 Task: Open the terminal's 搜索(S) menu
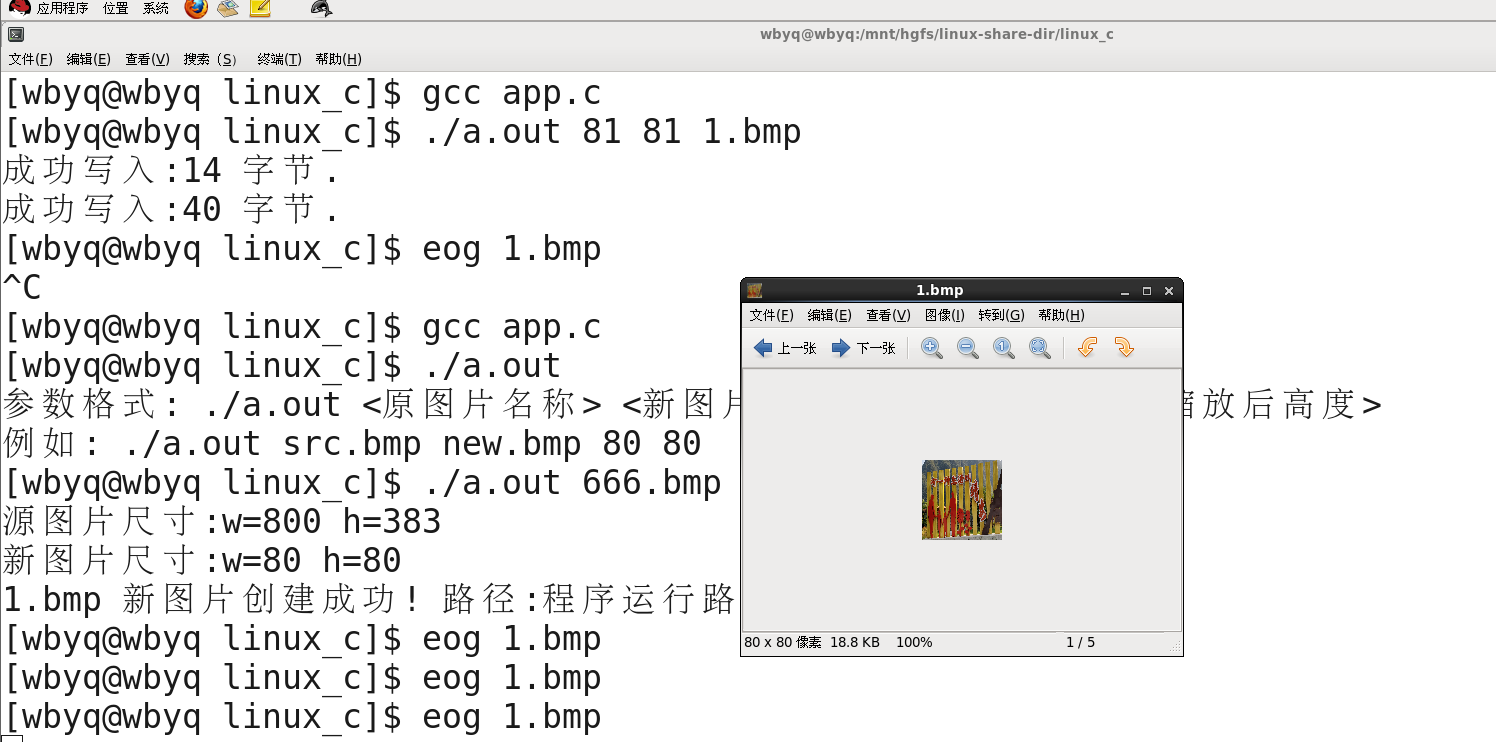point(211,59)
